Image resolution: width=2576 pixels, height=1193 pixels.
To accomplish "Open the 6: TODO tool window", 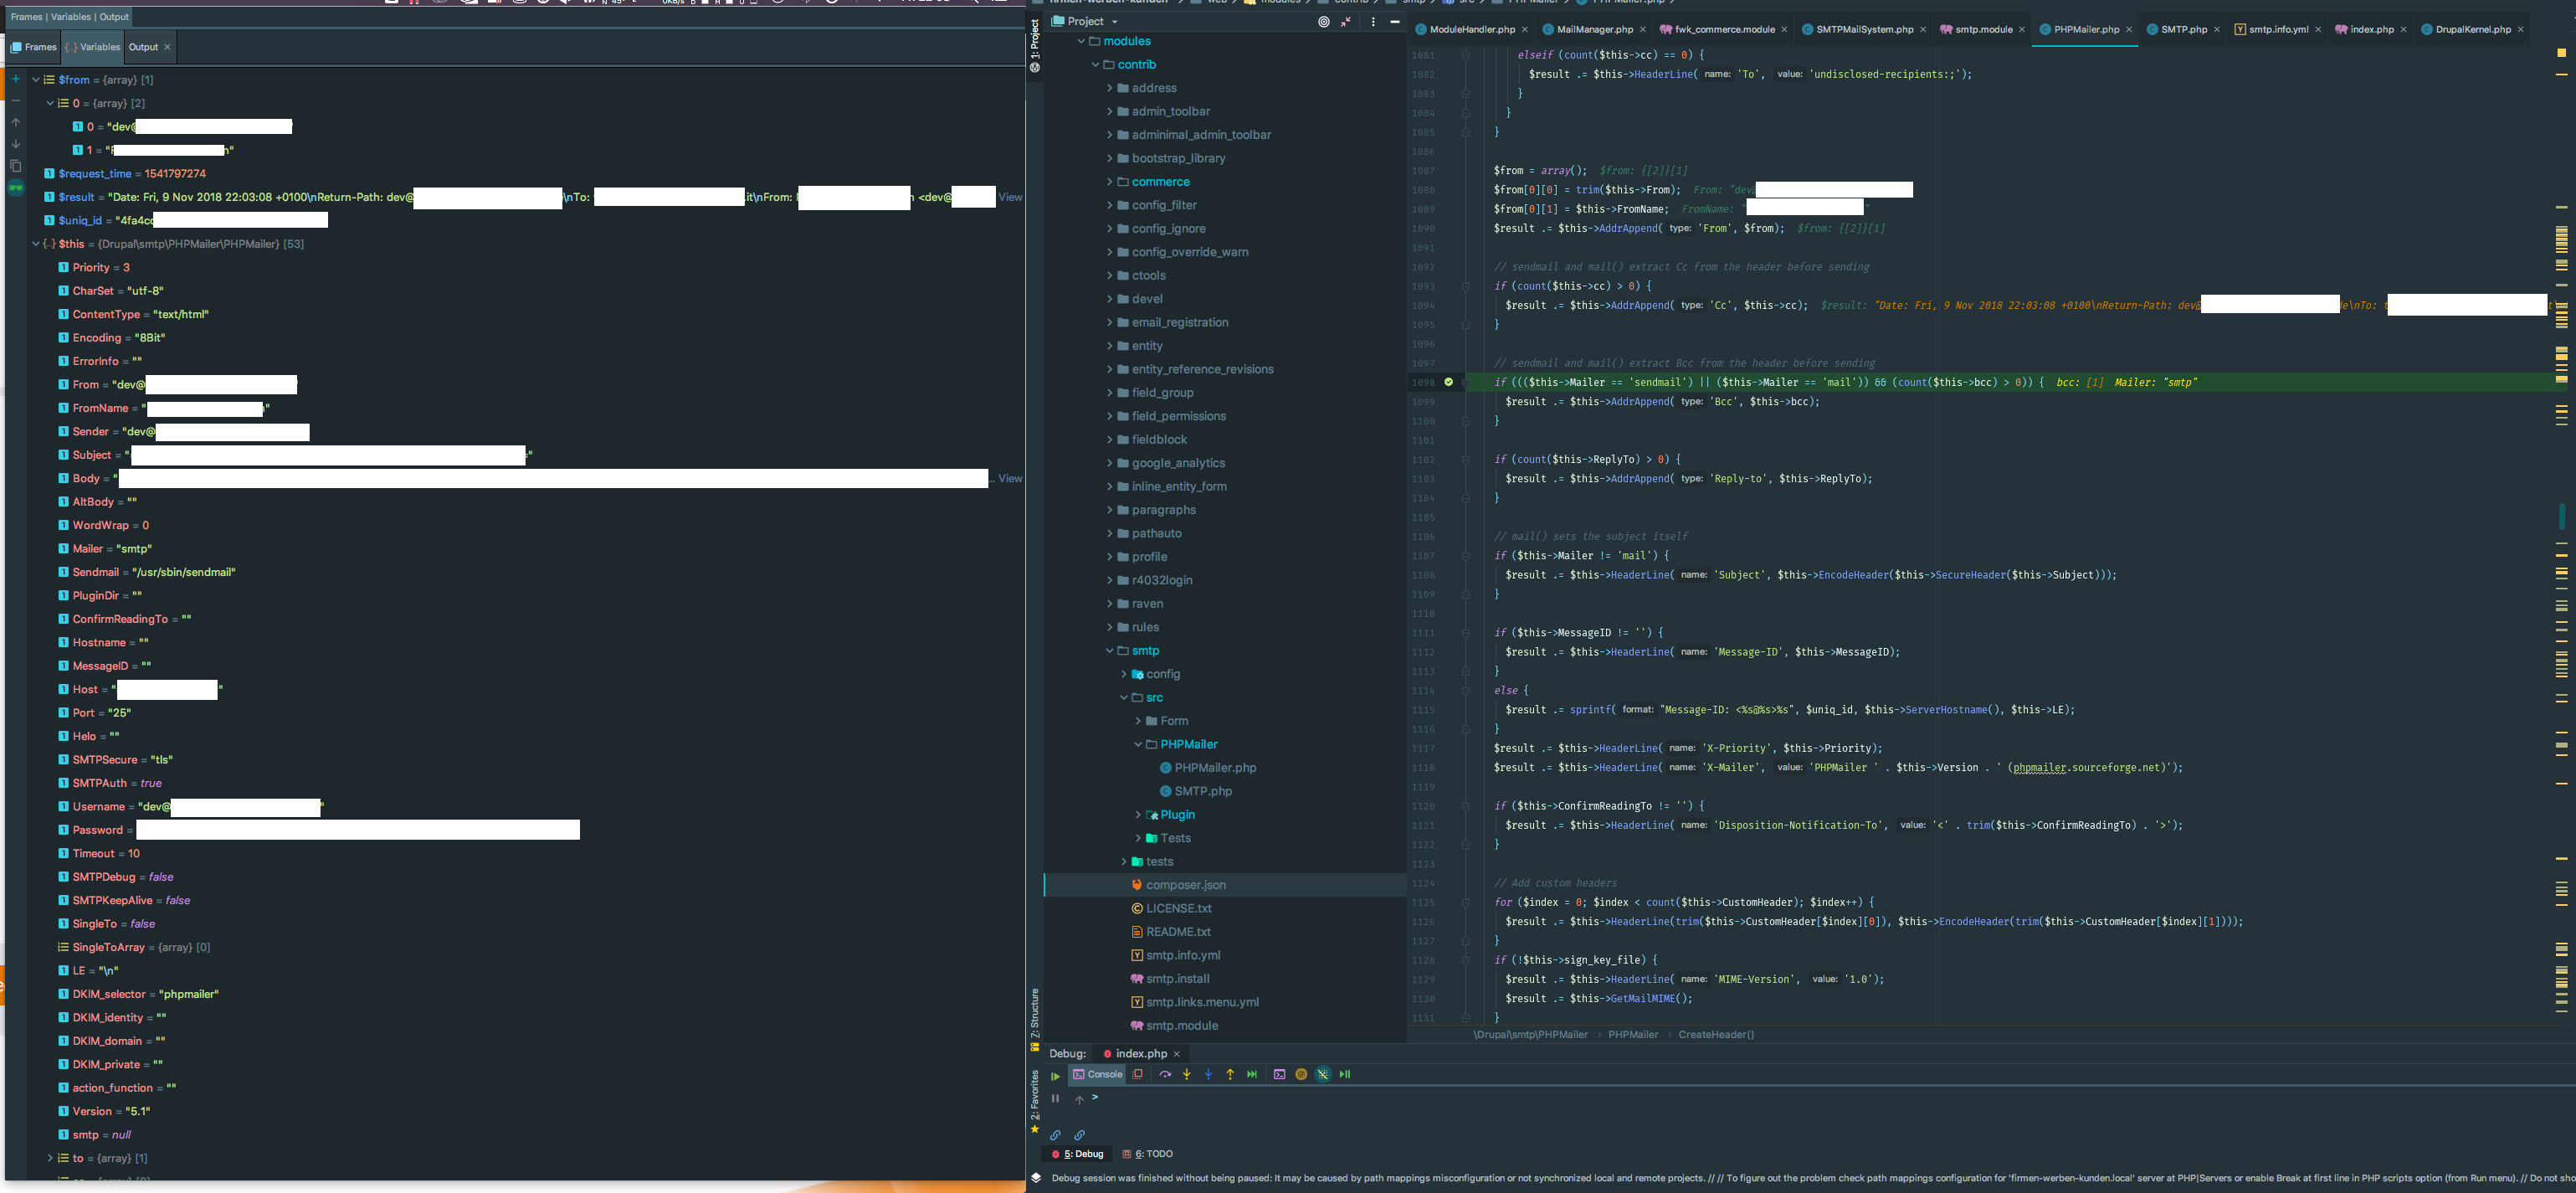I will (x=1148, y=1154).
